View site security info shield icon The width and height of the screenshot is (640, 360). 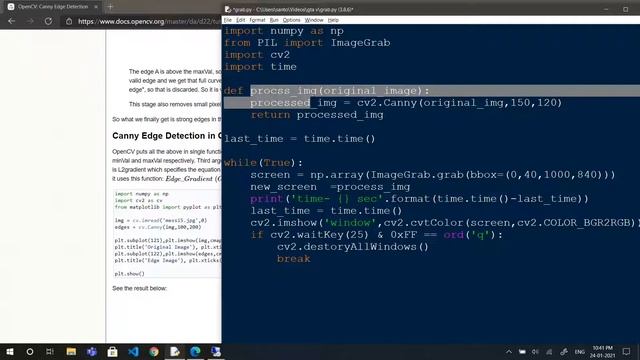click(69, 21)
